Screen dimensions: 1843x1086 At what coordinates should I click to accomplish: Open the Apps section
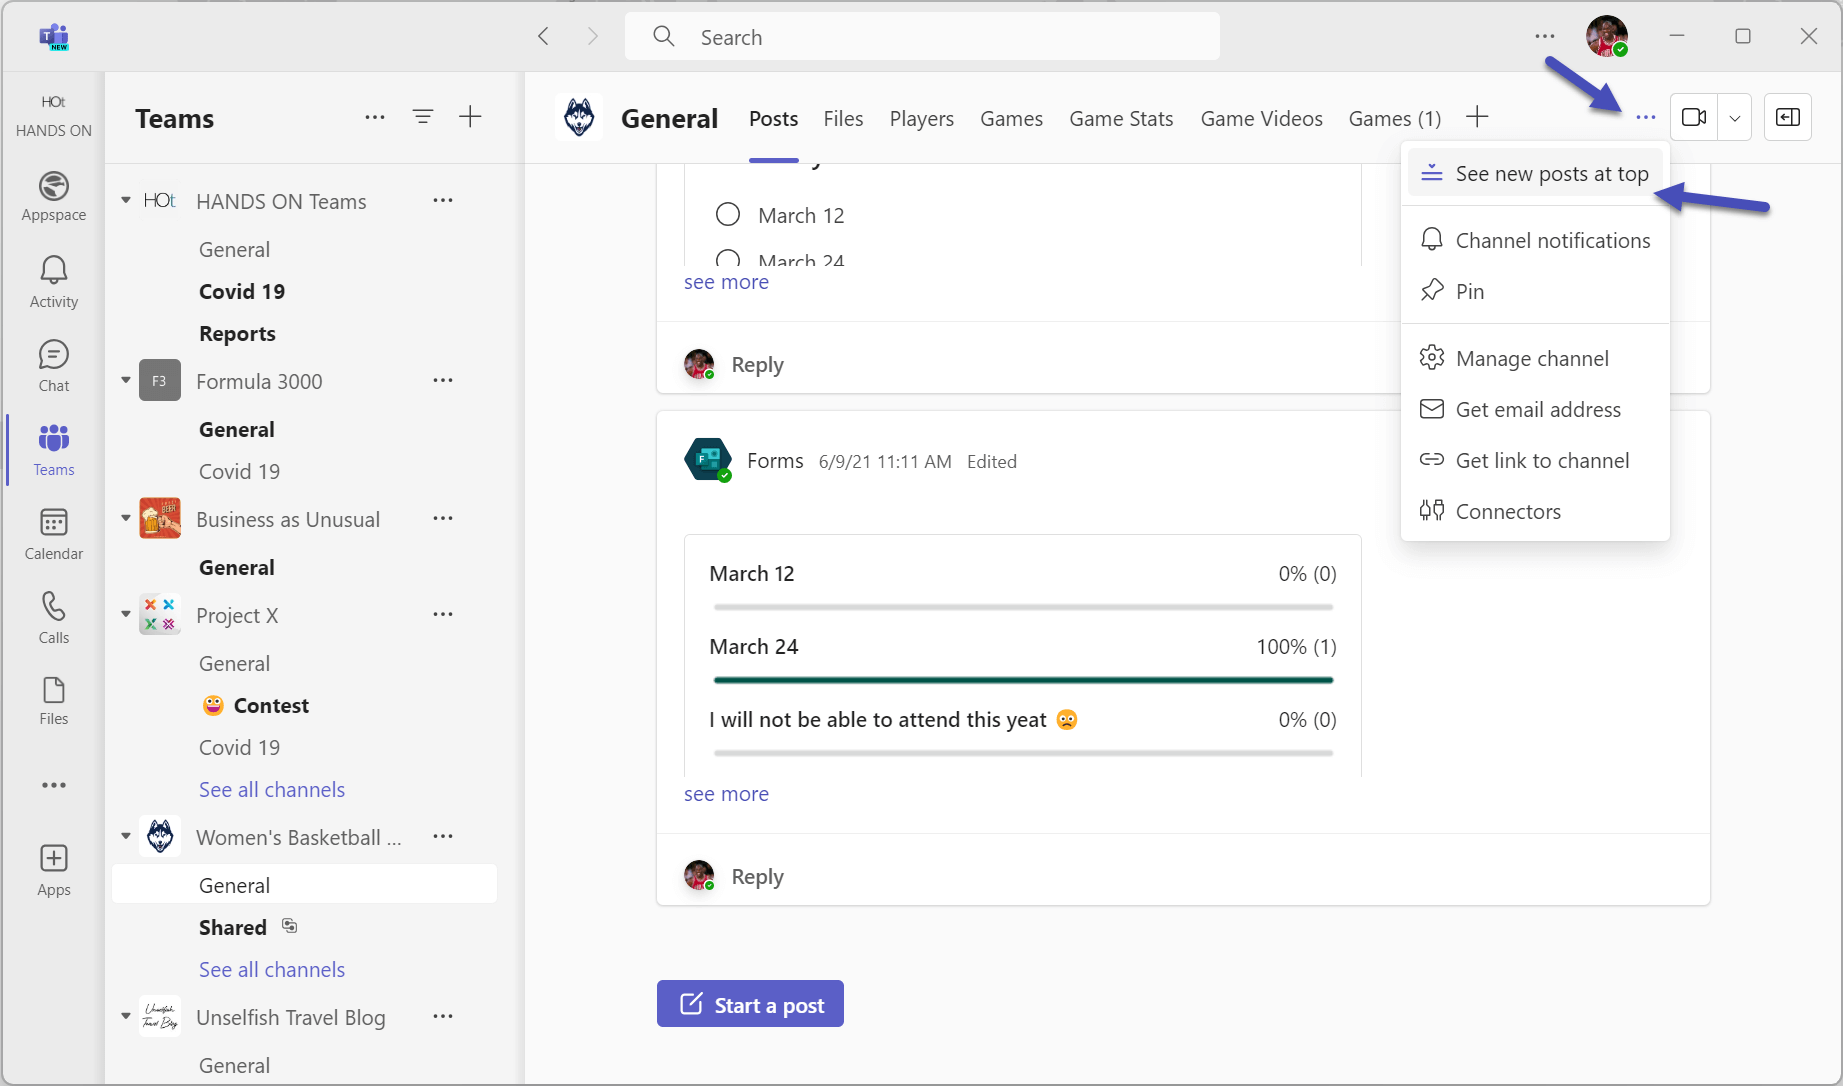tap(53, 868)
